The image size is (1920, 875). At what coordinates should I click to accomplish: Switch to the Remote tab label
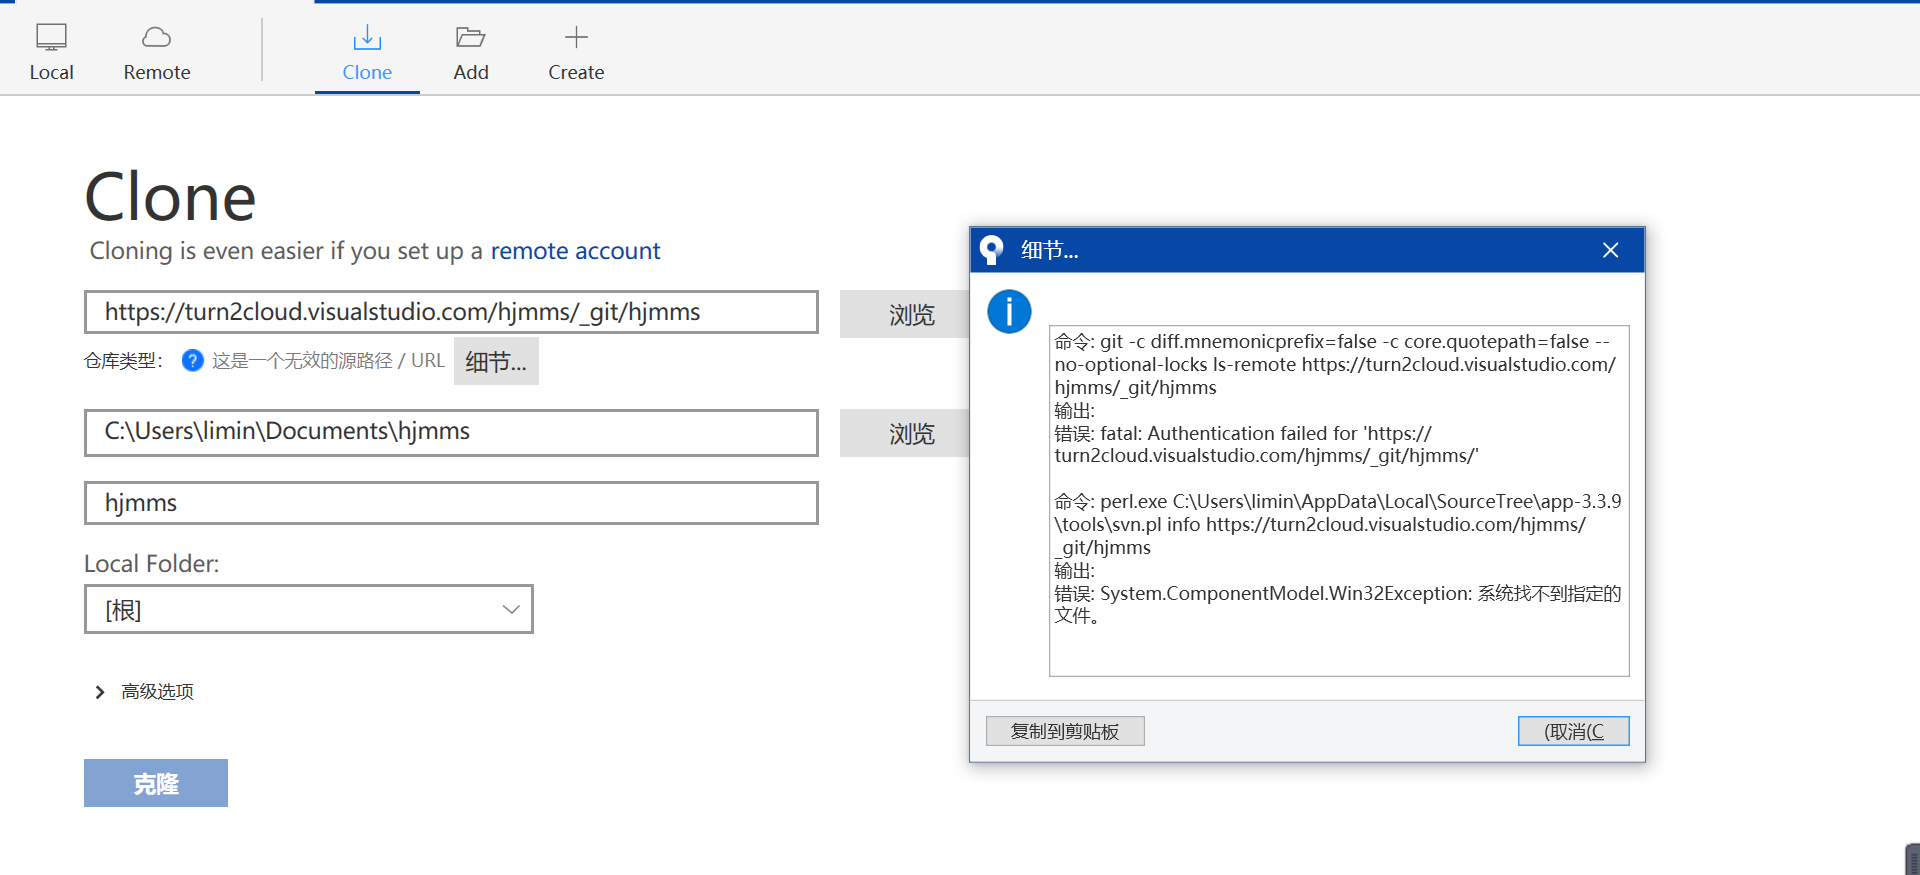tap(157, 72)
